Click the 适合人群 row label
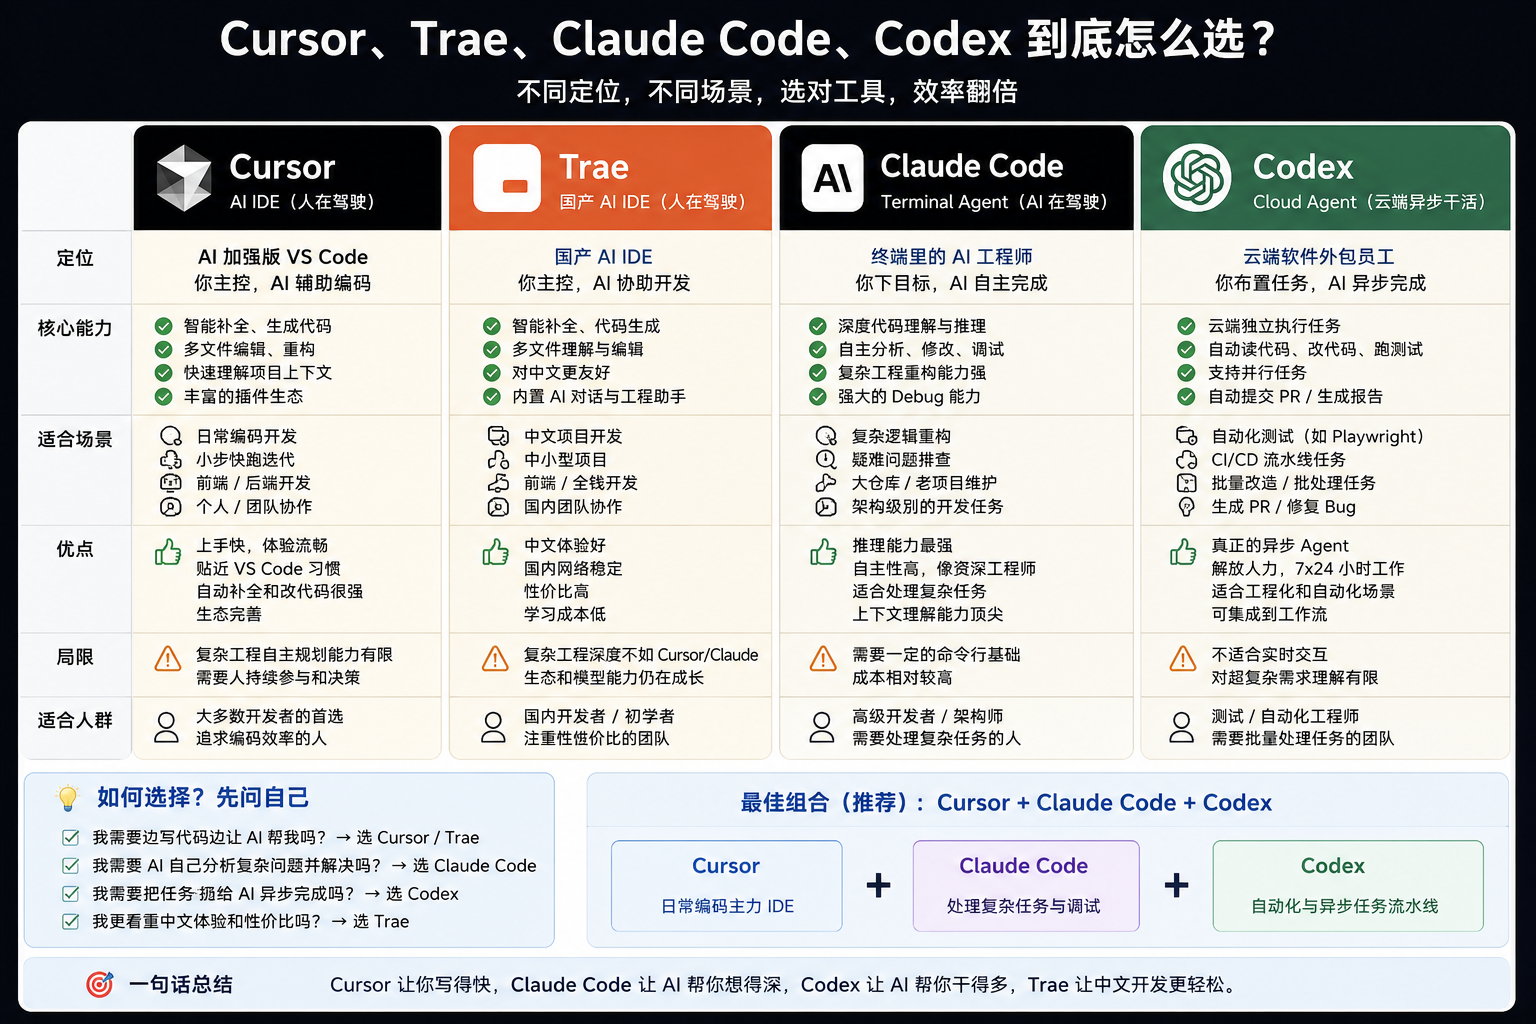 click(x=75, y=721)
